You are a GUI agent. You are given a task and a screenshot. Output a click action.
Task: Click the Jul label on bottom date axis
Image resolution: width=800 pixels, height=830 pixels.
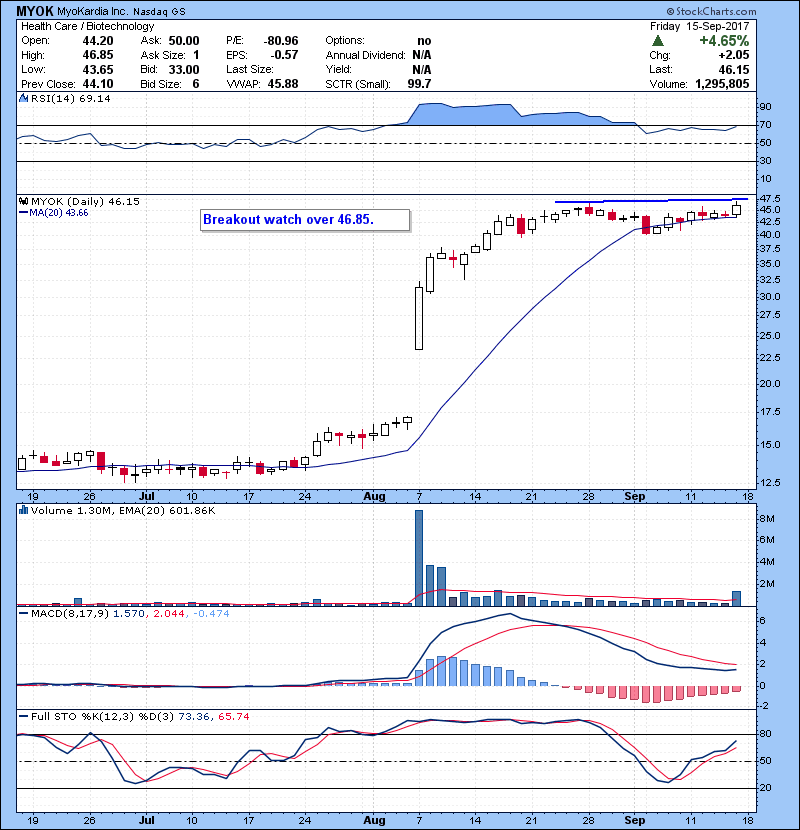coord(147,820)
